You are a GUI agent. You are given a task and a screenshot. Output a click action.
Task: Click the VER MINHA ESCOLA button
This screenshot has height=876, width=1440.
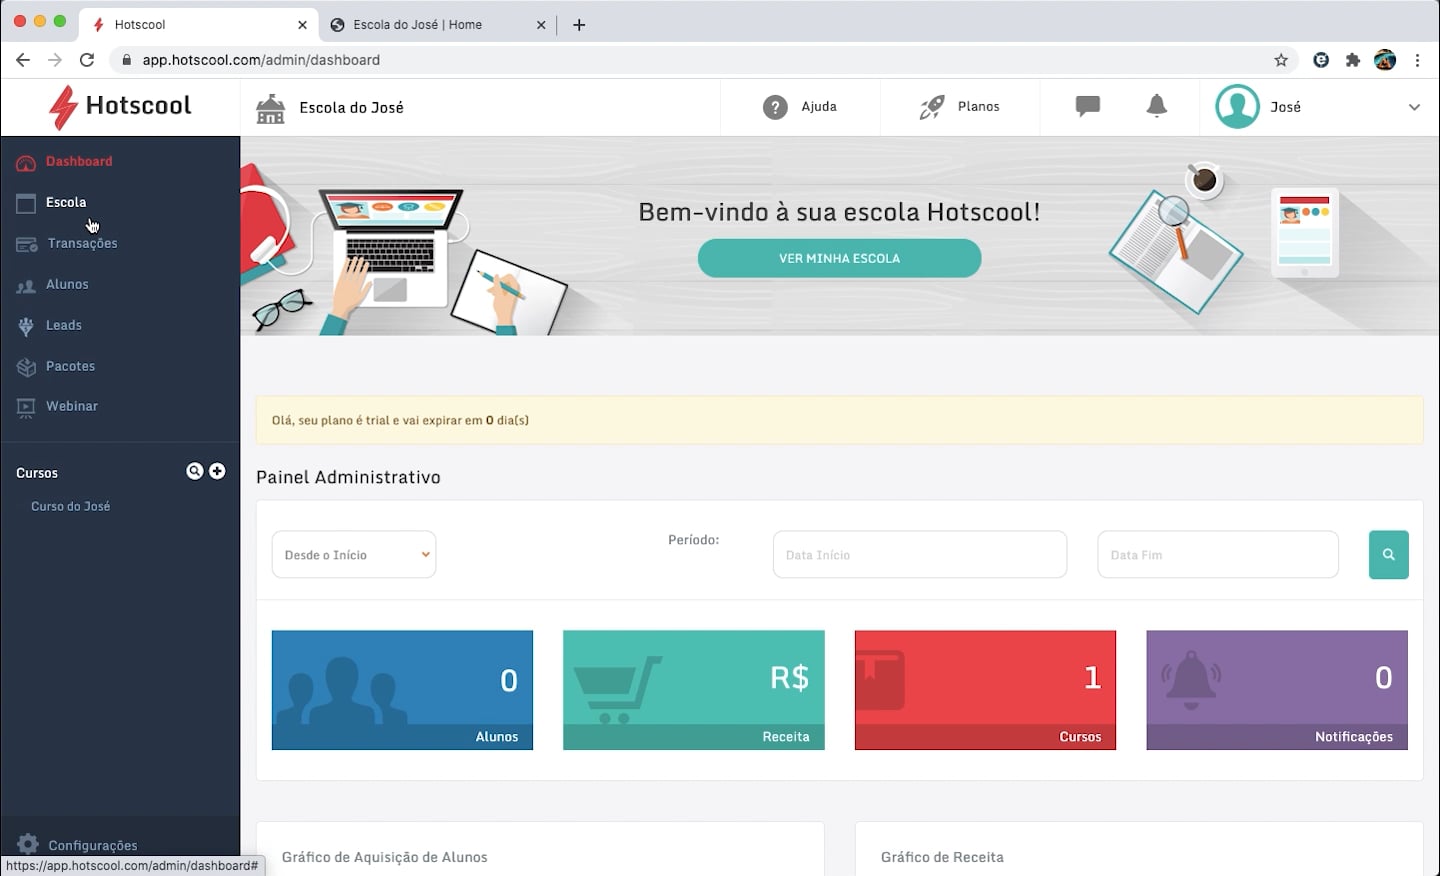(839, 258)
